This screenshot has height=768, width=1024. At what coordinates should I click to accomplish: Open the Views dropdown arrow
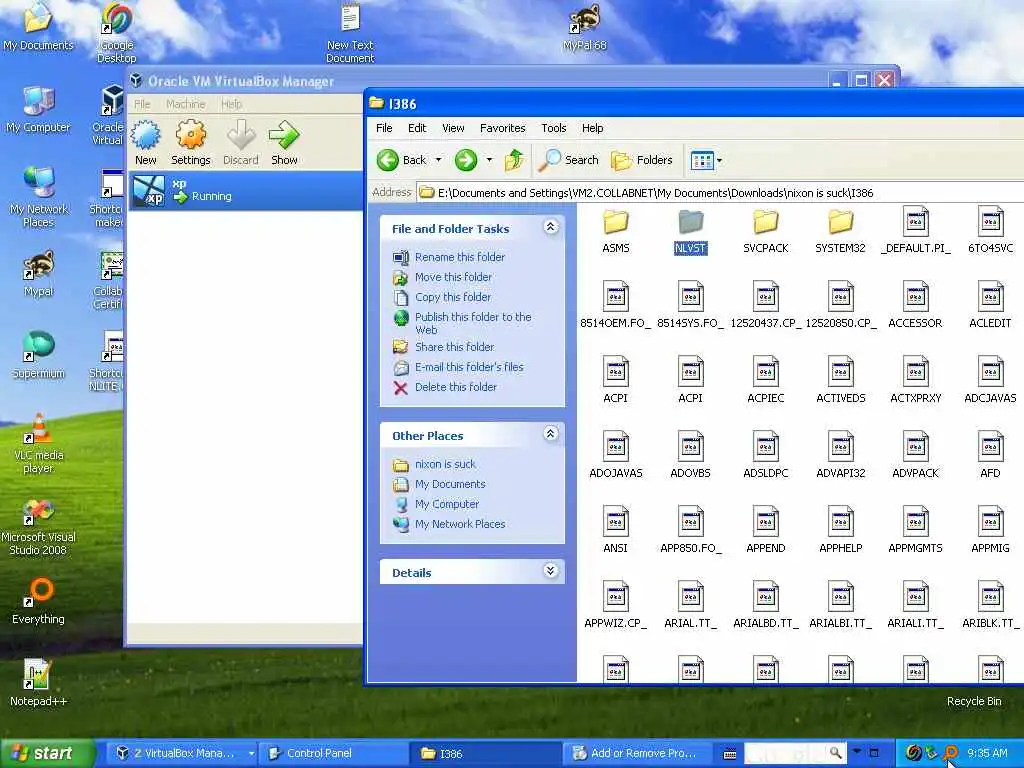click(x=719, y=160)
